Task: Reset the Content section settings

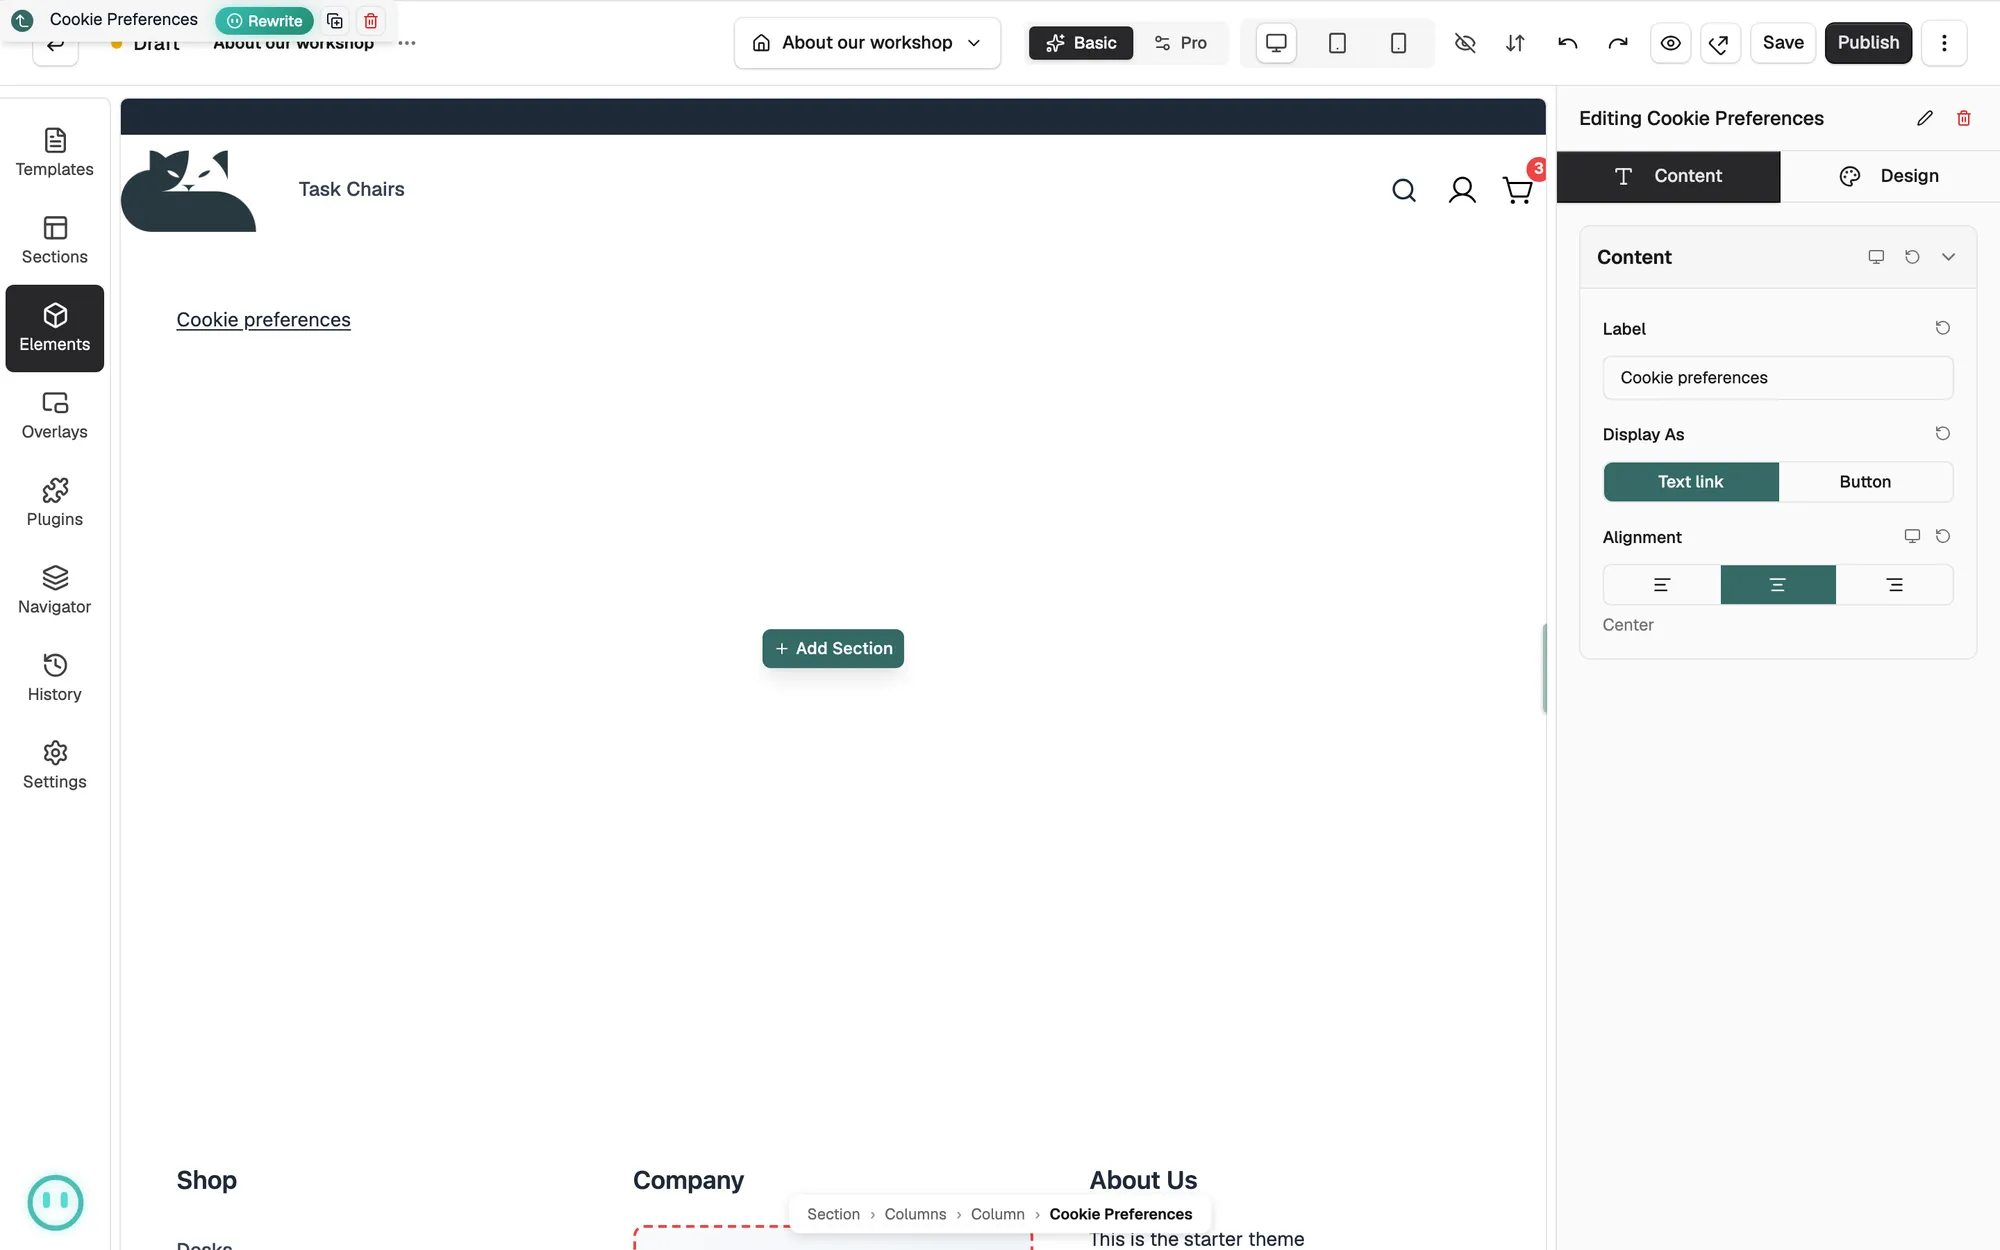Action: (1912, 257)
